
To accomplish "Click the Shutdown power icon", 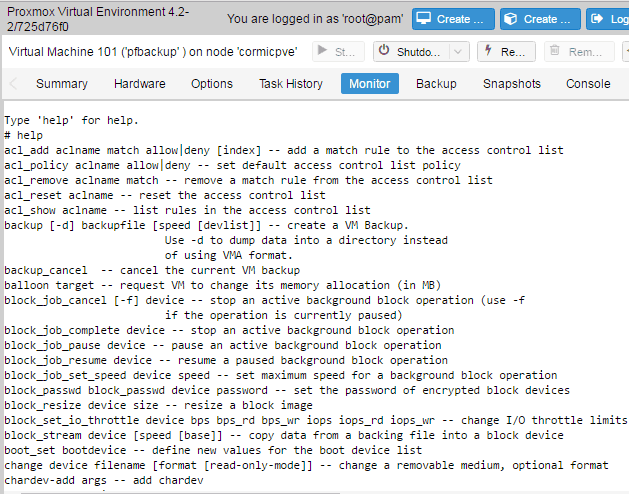I will 384,51.
